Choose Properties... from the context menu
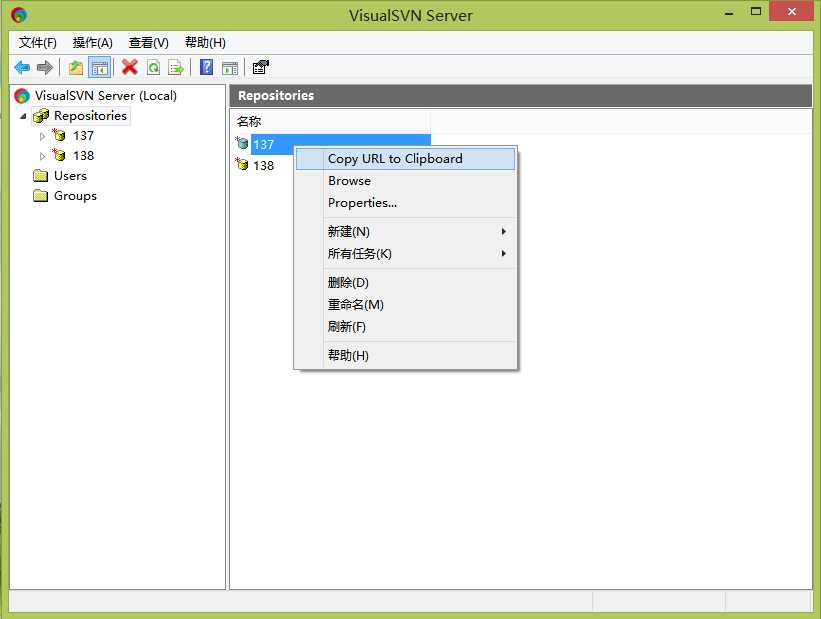The width and height of the screenshot is (821, 619). click(405, 203)
